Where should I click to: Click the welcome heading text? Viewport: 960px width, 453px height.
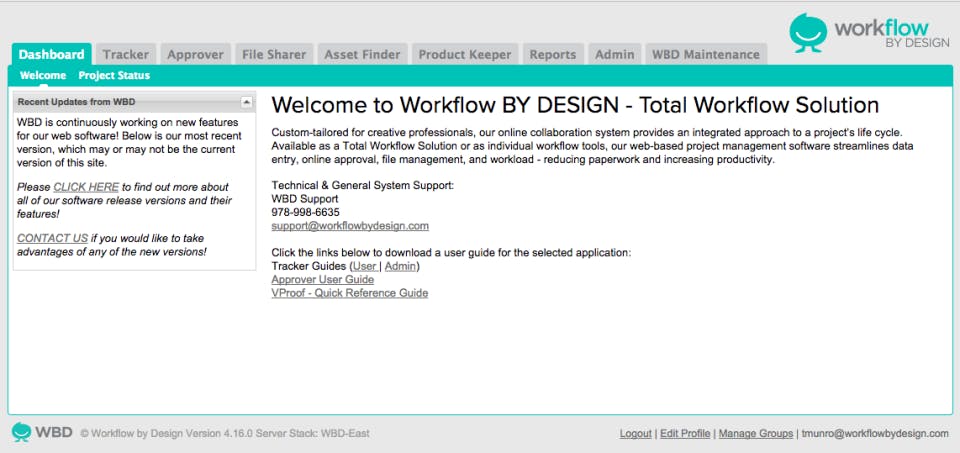pos(575,105)
